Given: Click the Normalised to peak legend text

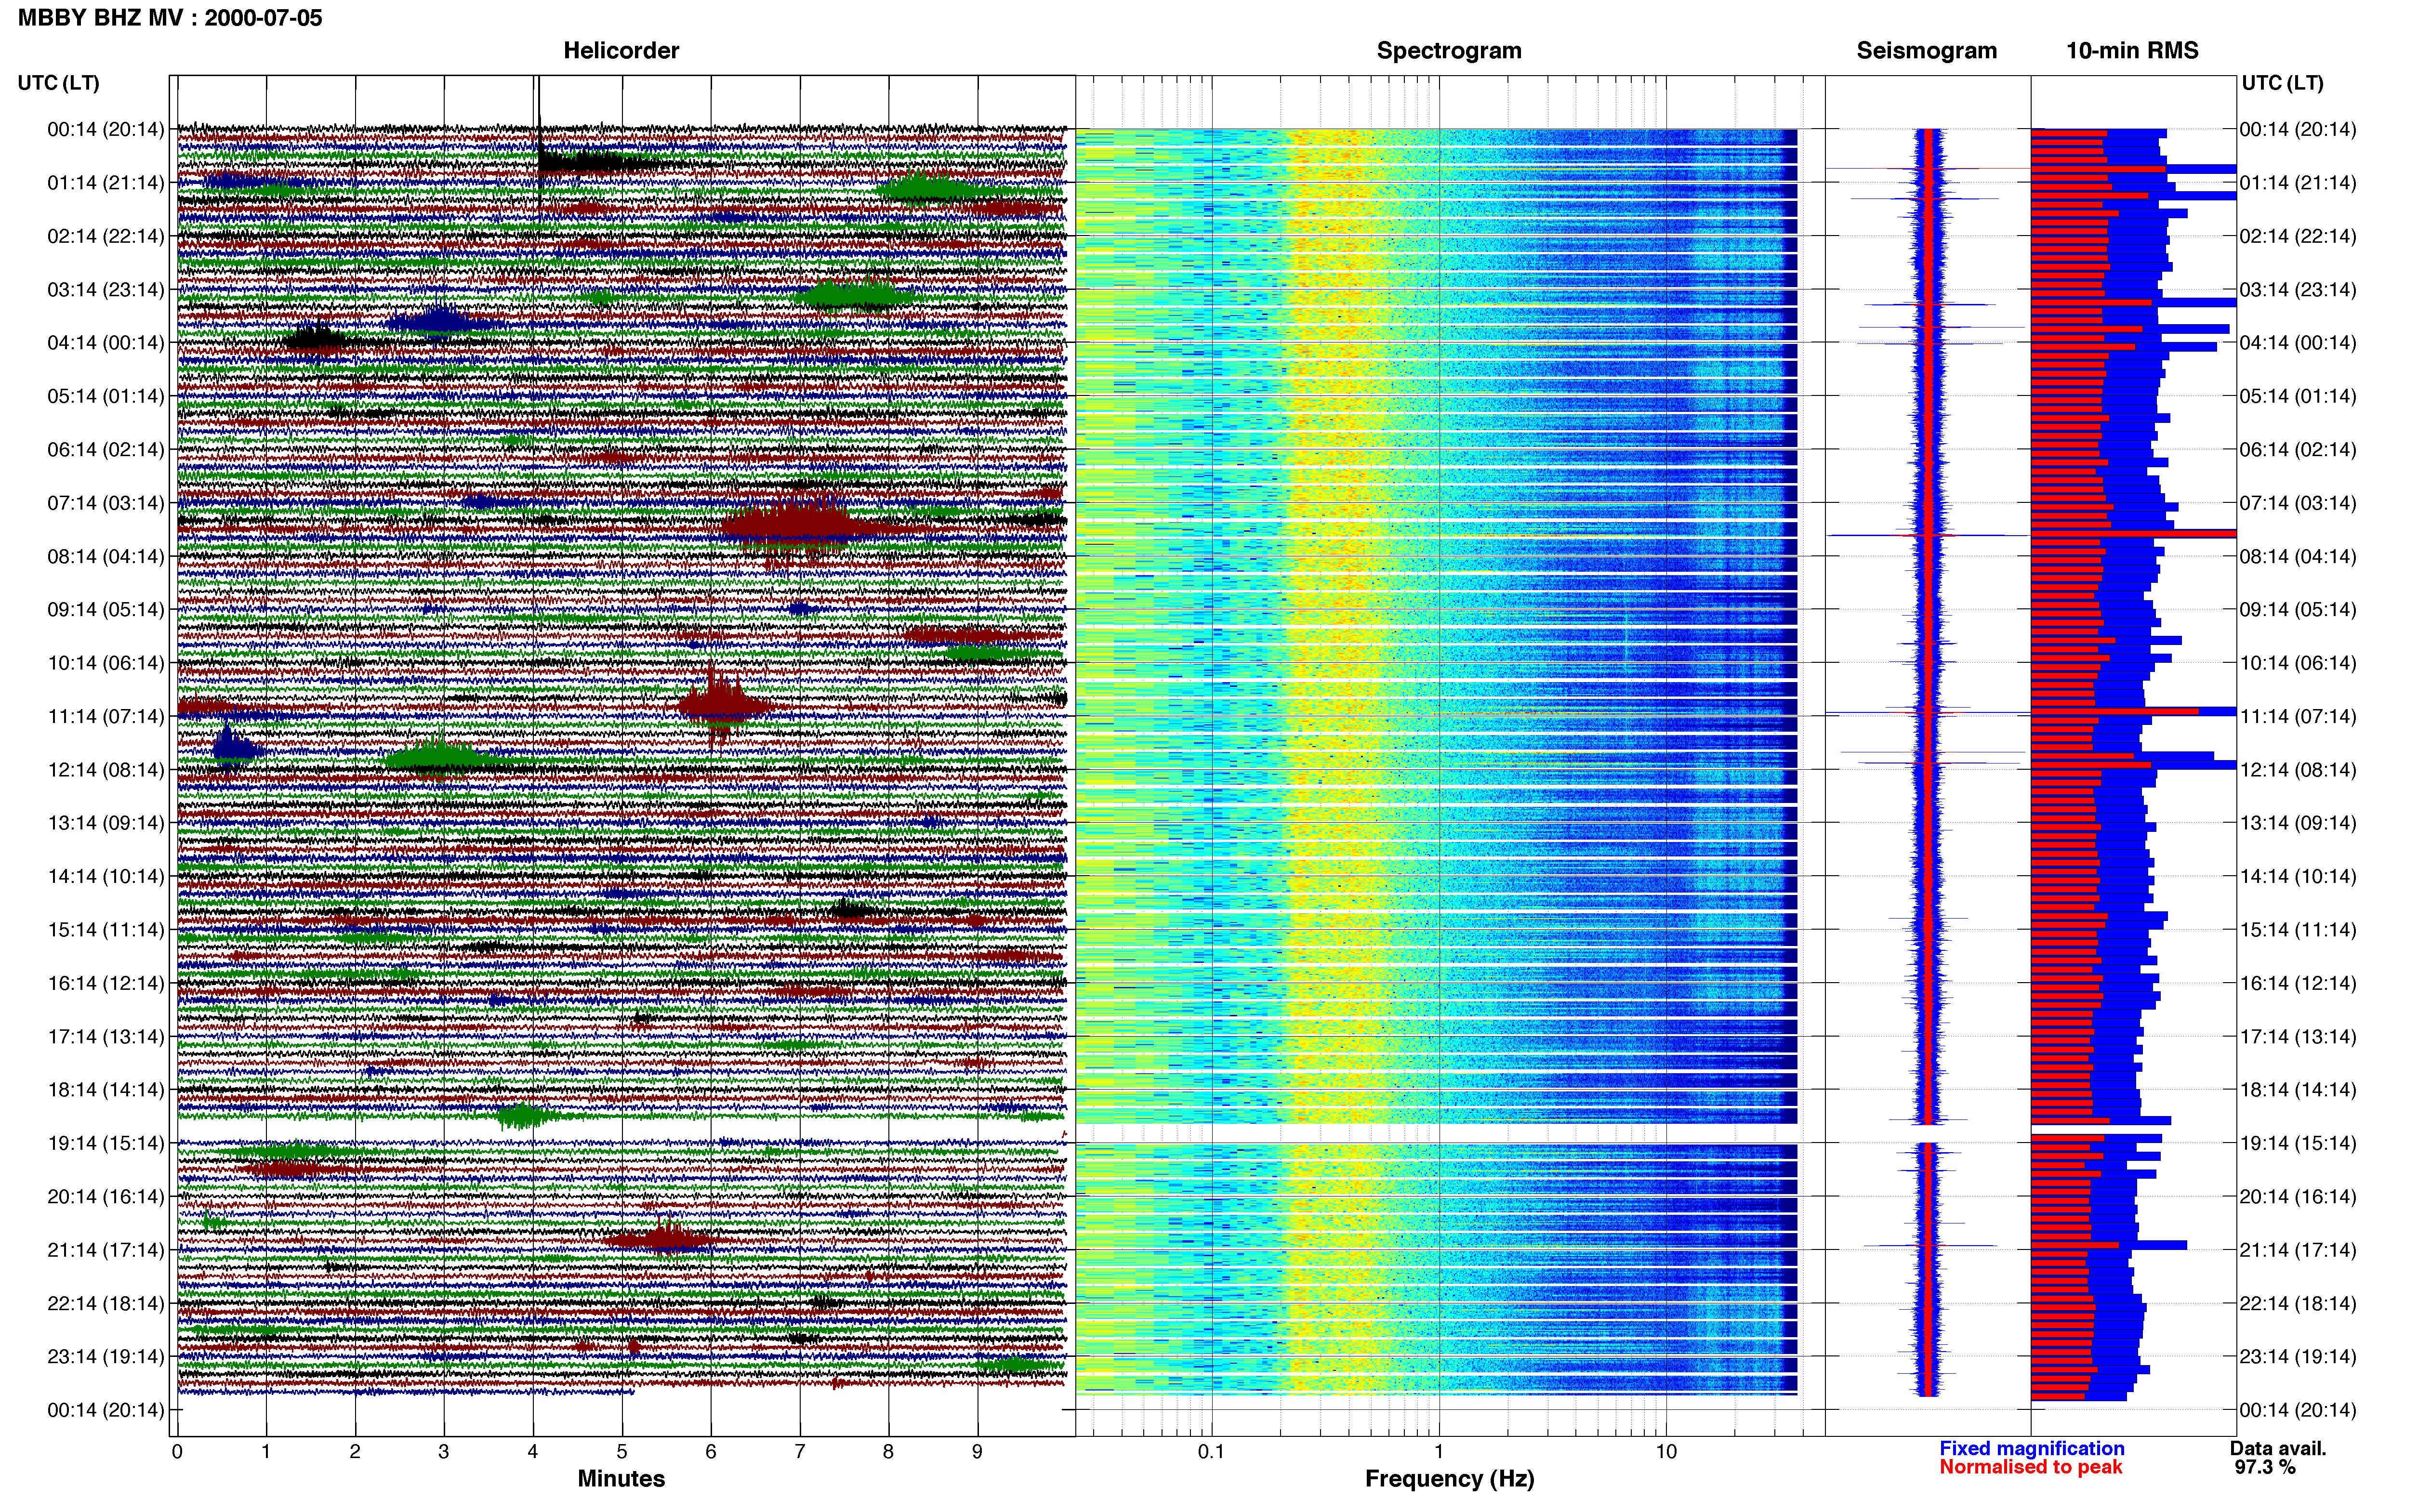Looking at the screenshot, I should coord(2030,1467).
